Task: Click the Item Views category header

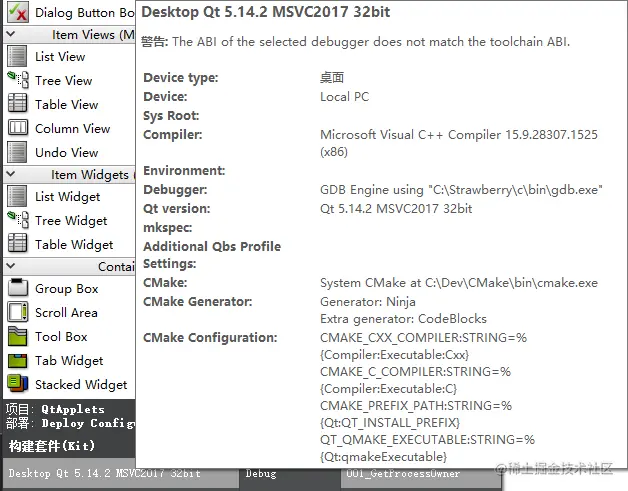Action: pos(69,34)
